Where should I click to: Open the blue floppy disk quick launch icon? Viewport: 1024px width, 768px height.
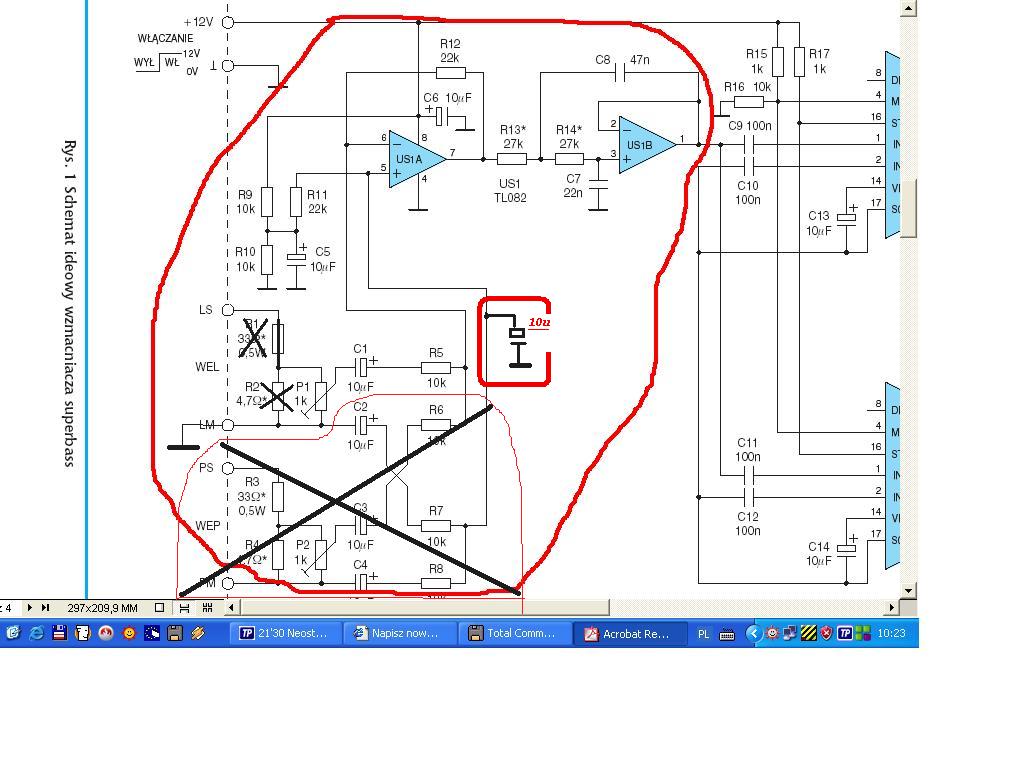coord(59,632)
